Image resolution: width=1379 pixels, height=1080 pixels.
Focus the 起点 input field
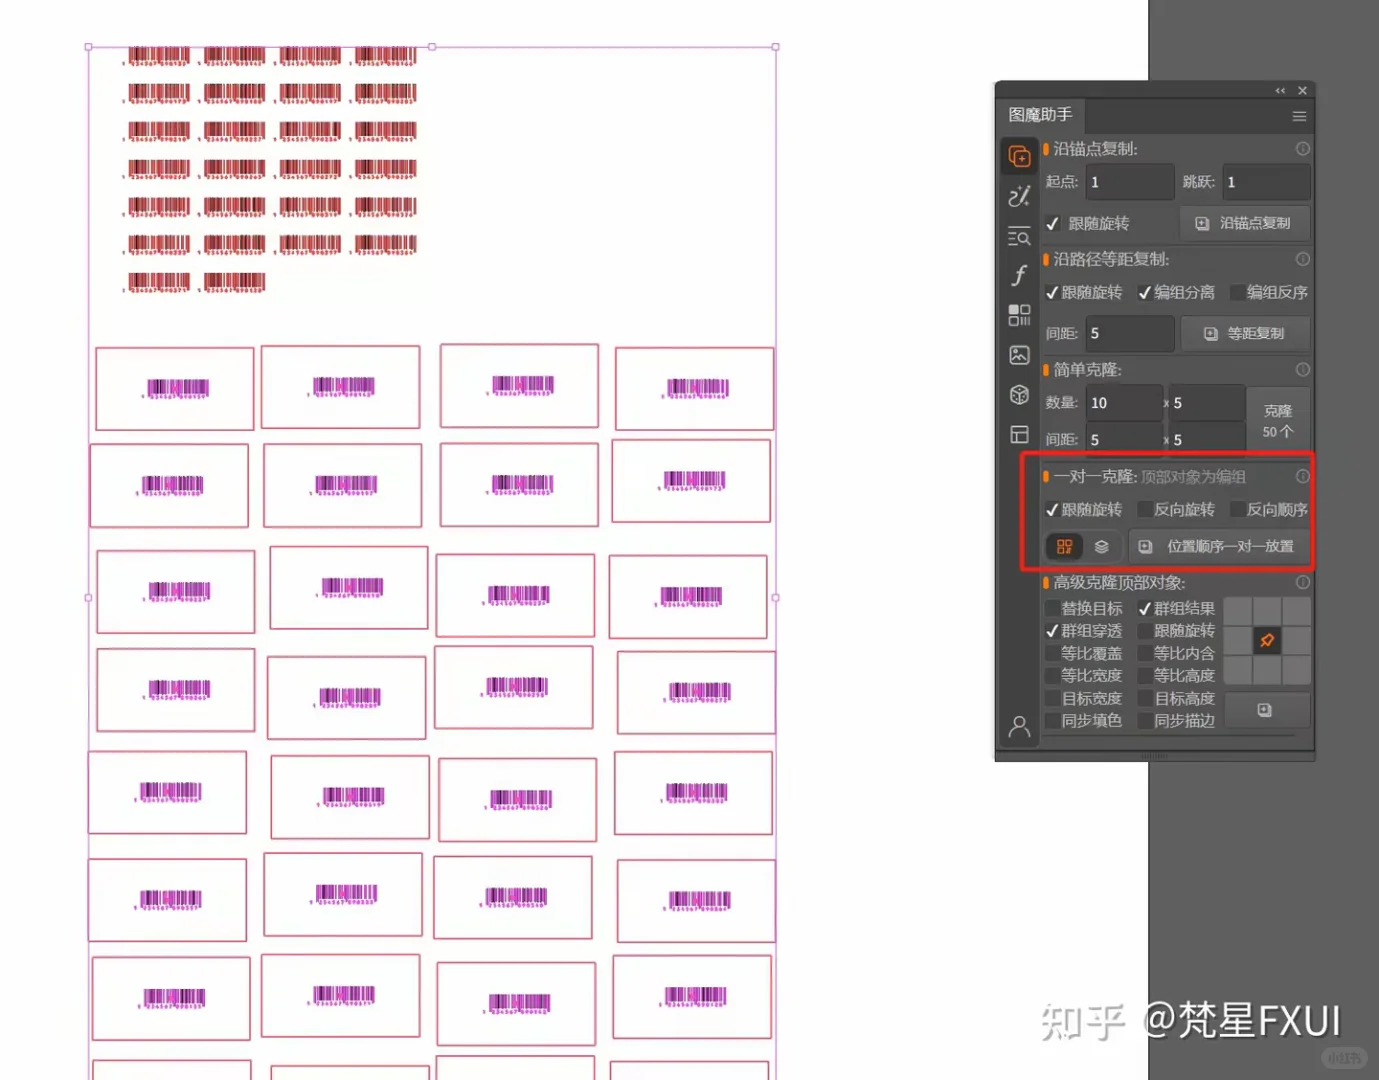coord(1130,182)
